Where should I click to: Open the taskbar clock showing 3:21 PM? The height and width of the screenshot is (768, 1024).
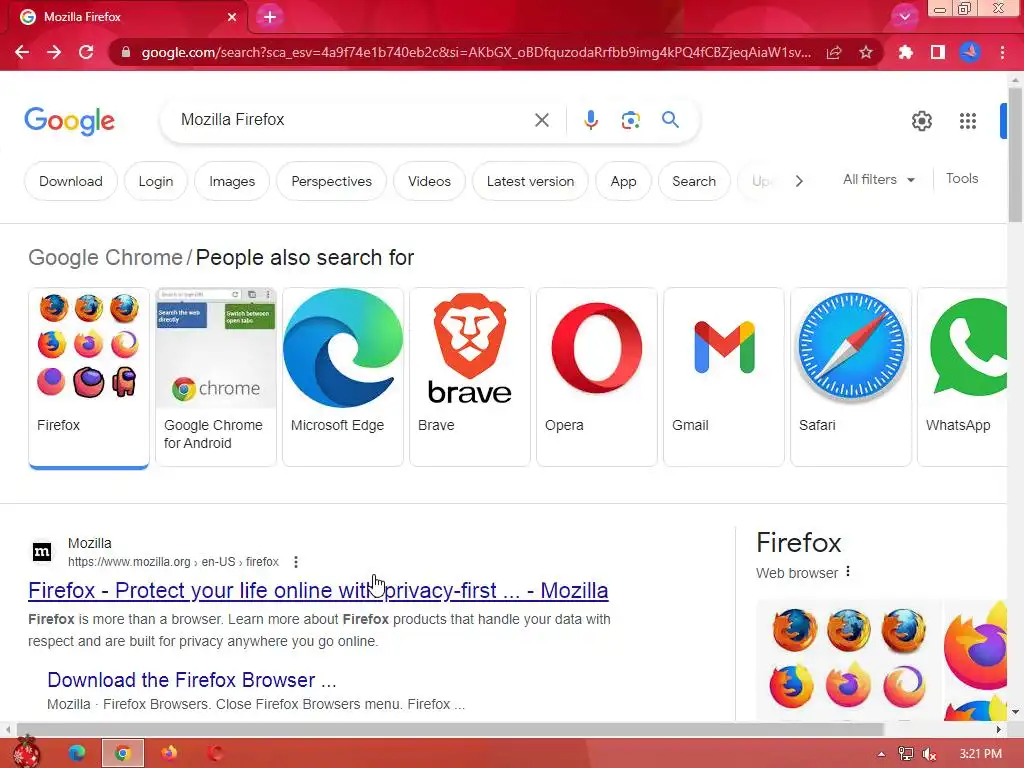tap(981, 754)
